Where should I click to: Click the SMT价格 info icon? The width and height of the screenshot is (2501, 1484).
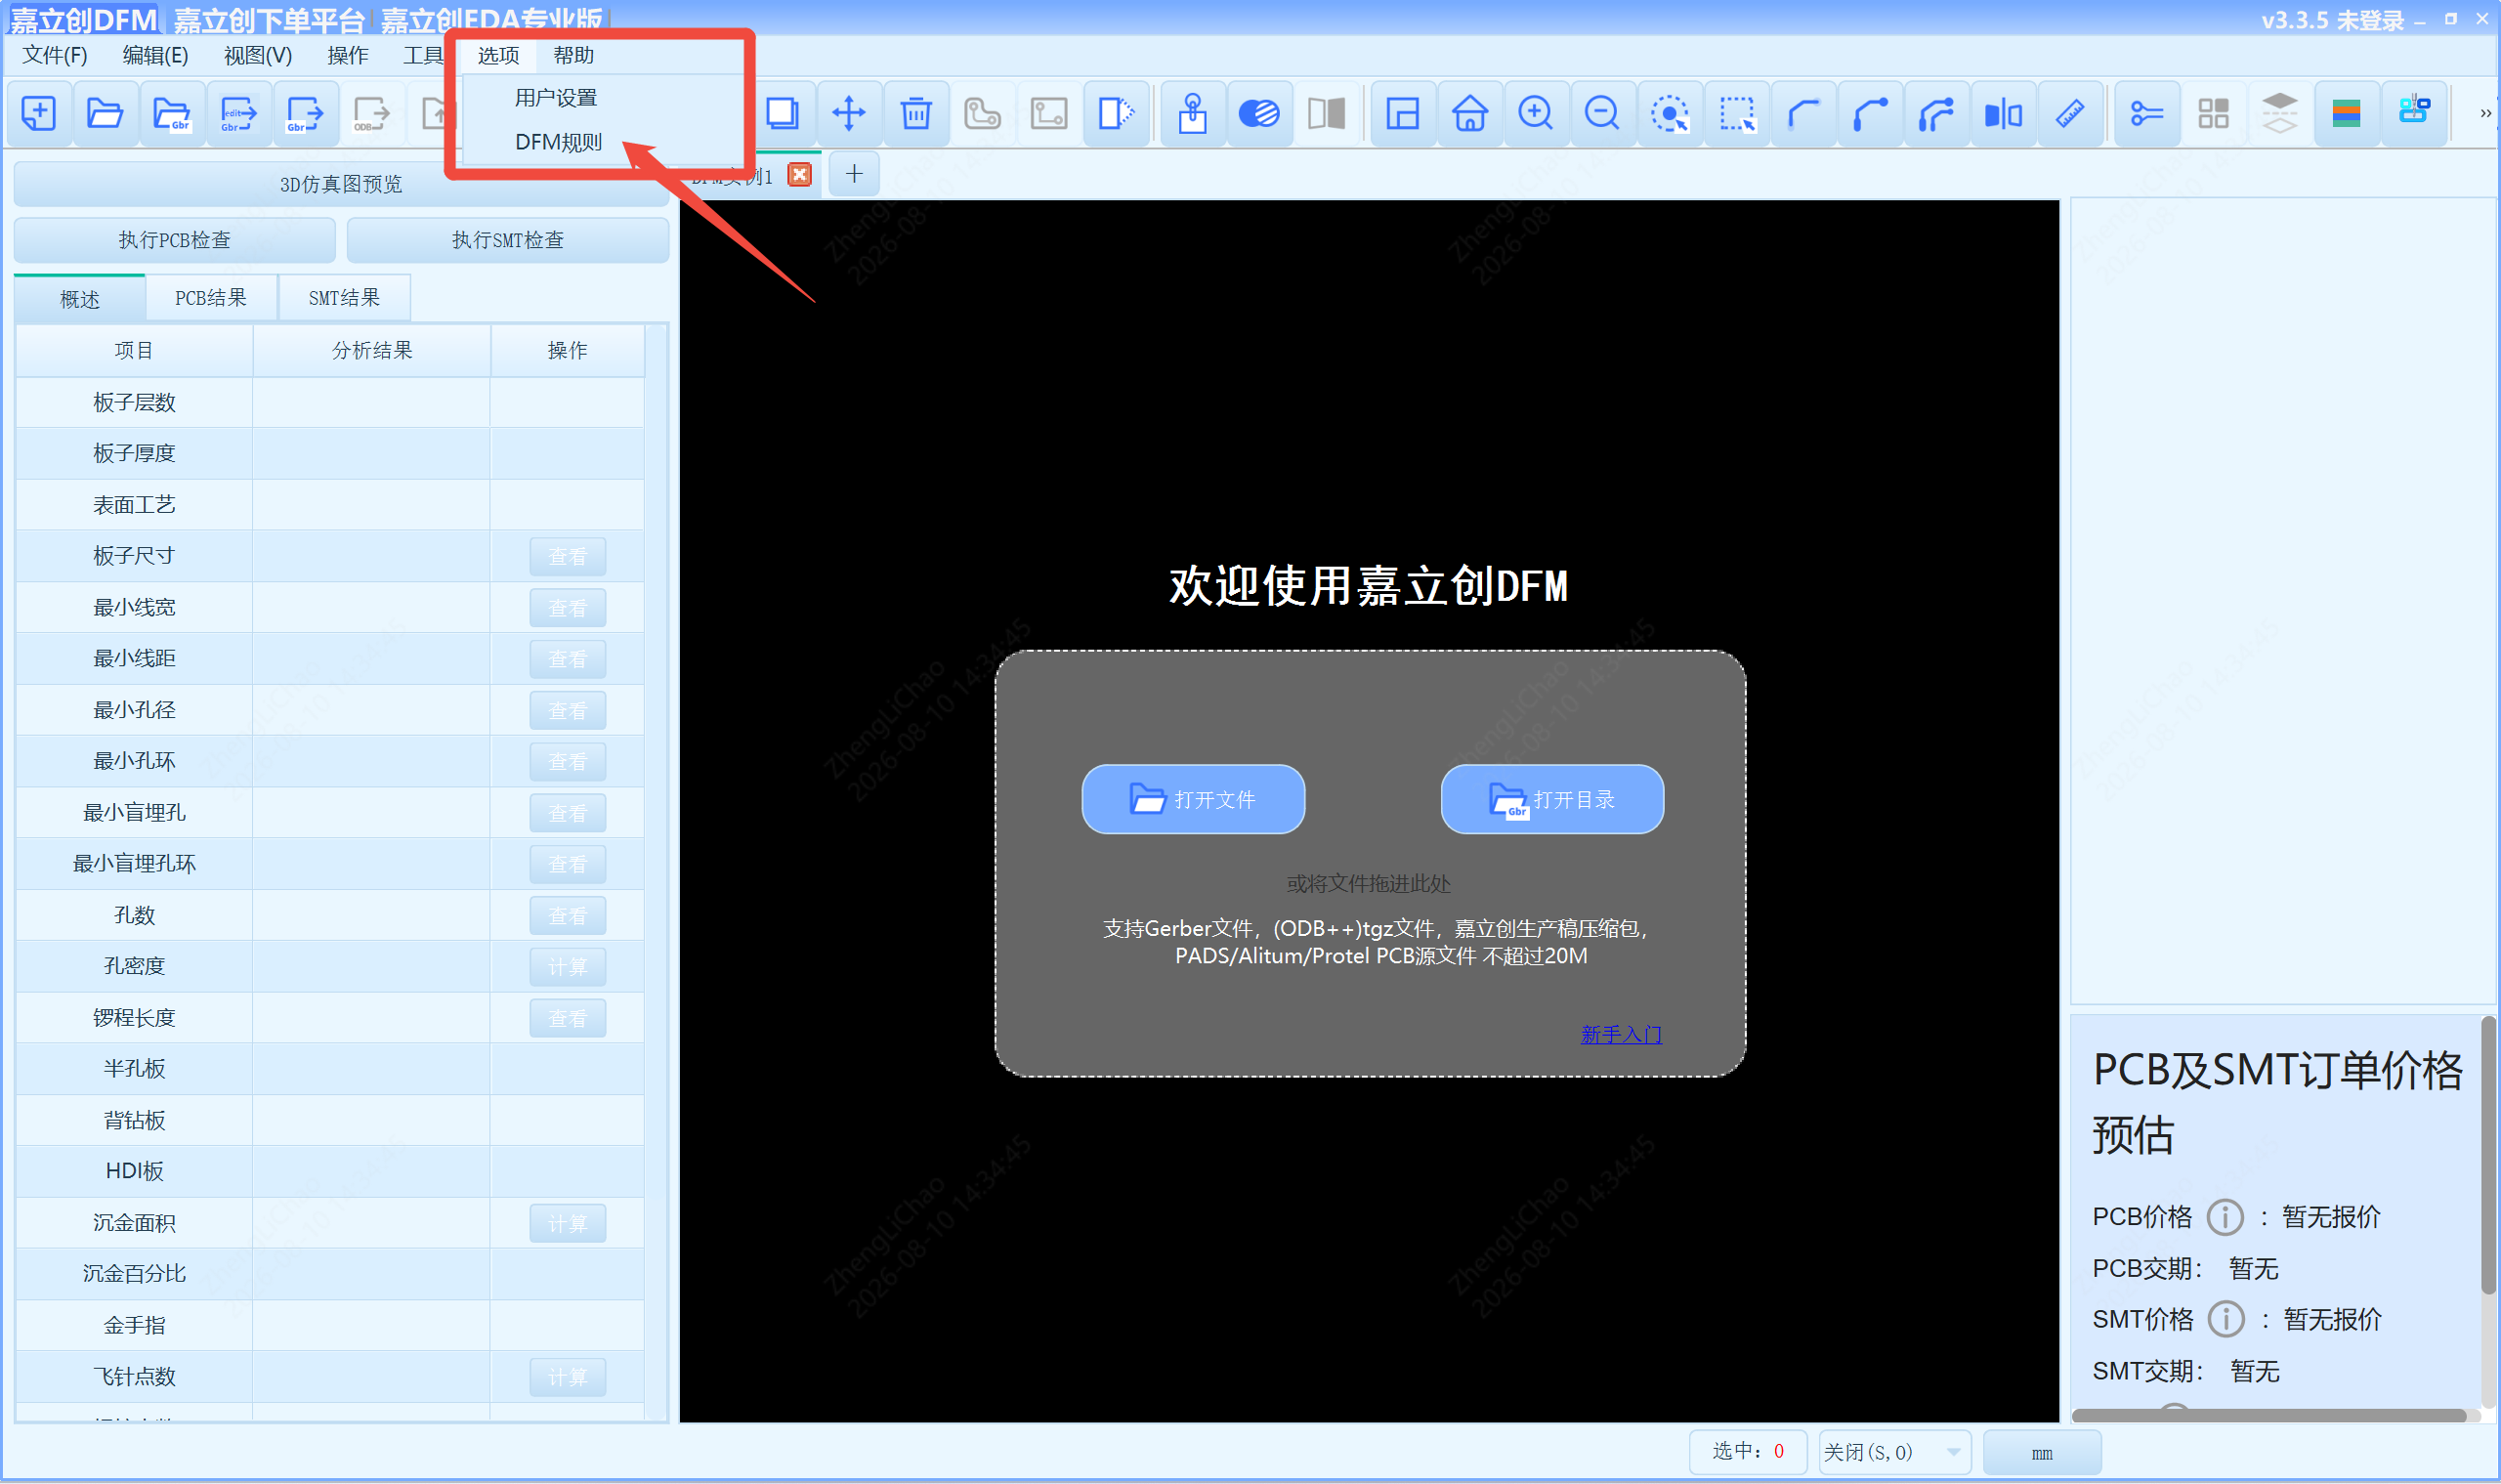pos(2226,1319)
